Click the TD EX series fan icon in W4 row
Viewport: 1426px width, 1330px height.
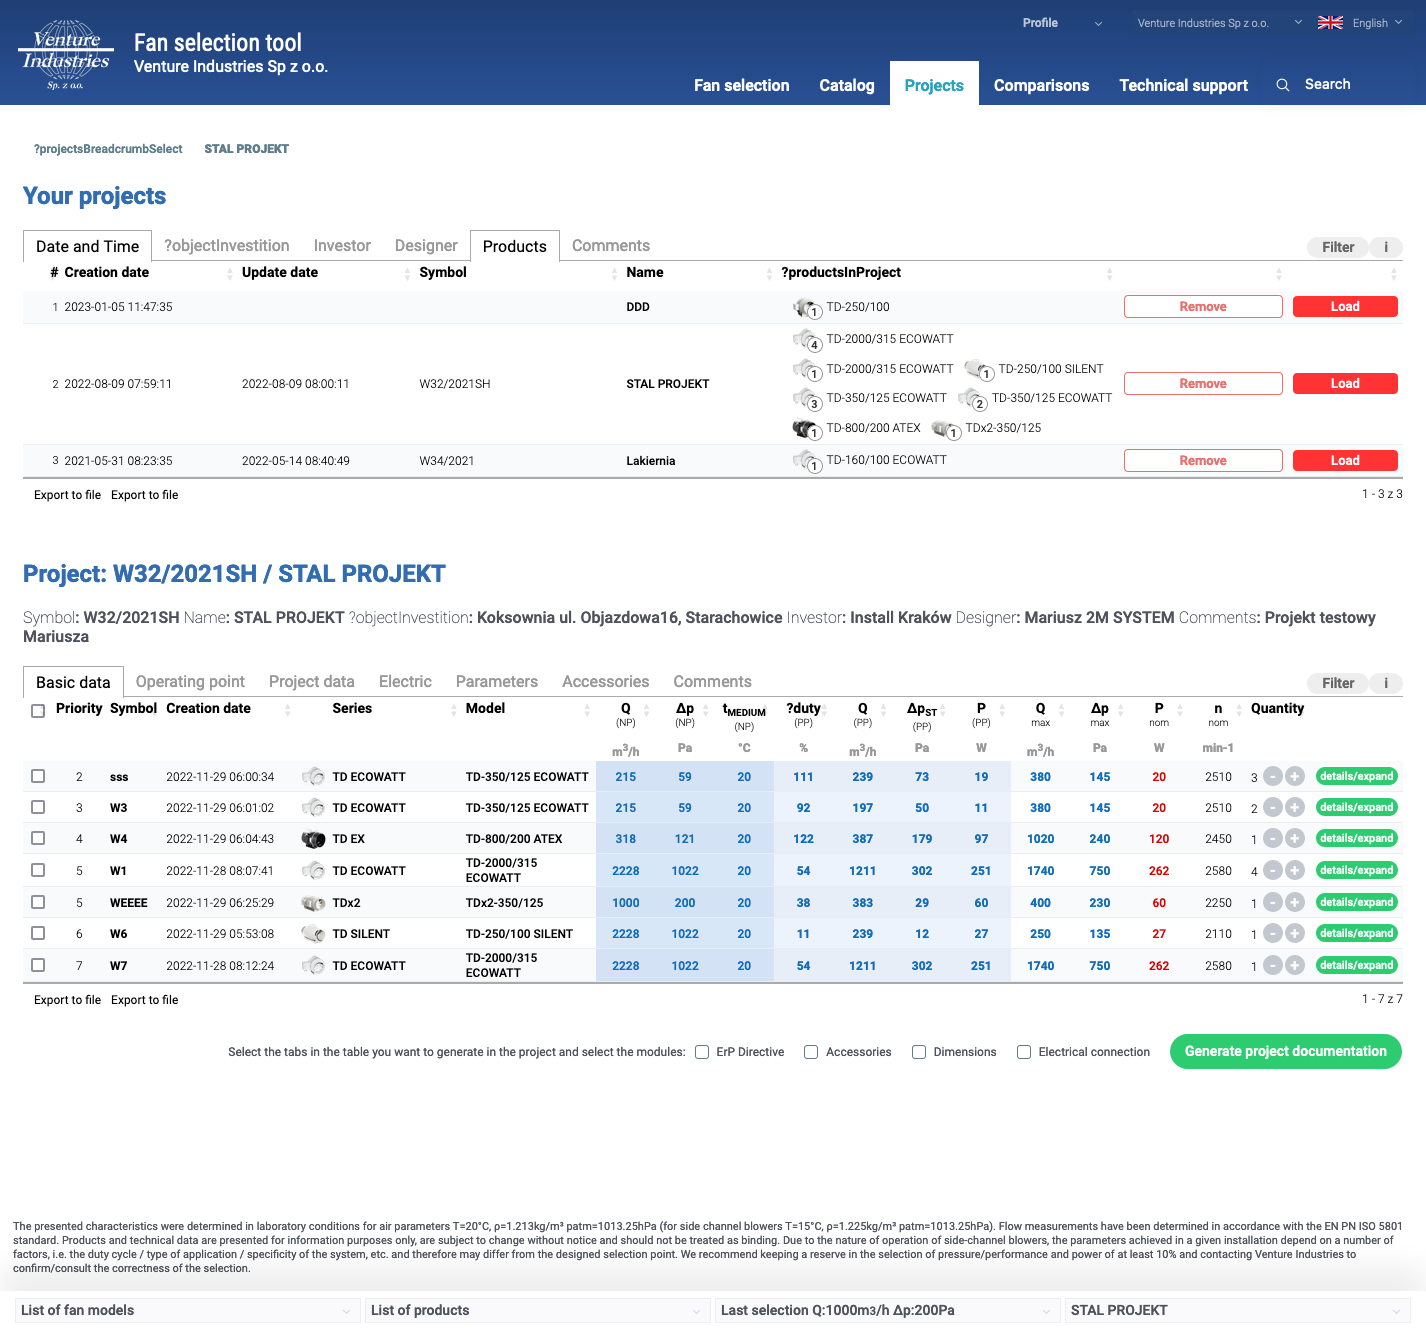click(313, 839)
